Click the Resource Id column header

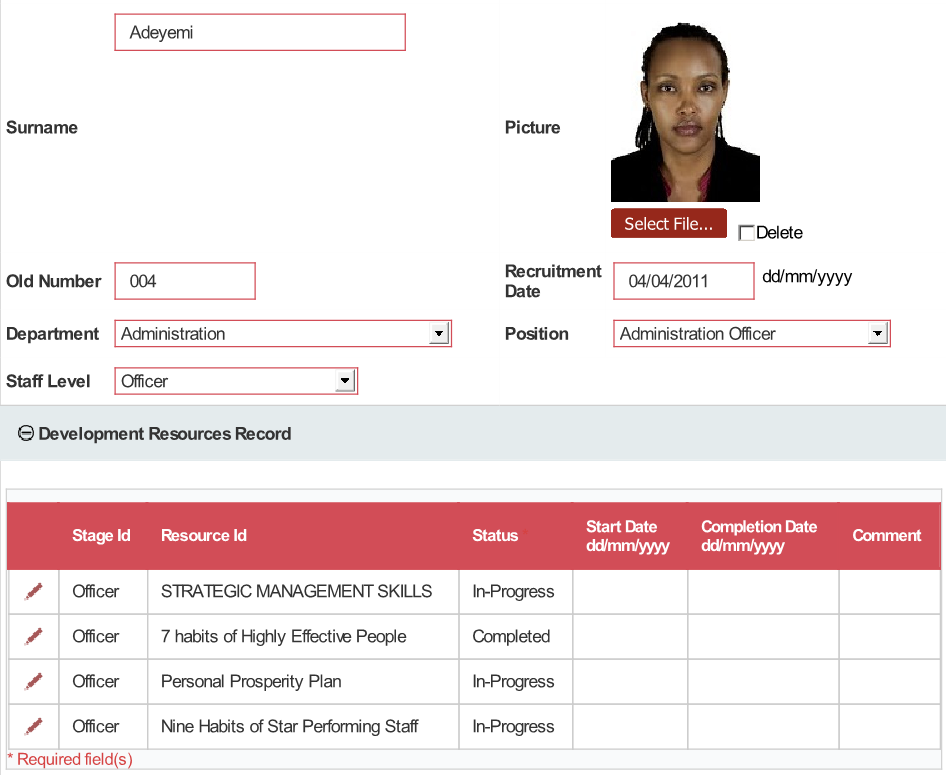(x=204, y=536)
